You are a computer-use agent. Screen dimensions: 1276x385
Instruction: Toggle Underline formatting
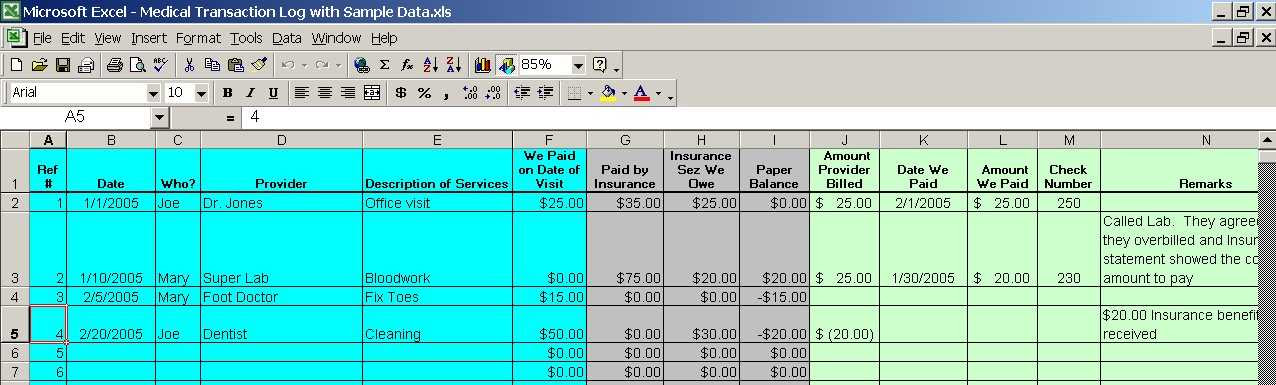point(273,93)
